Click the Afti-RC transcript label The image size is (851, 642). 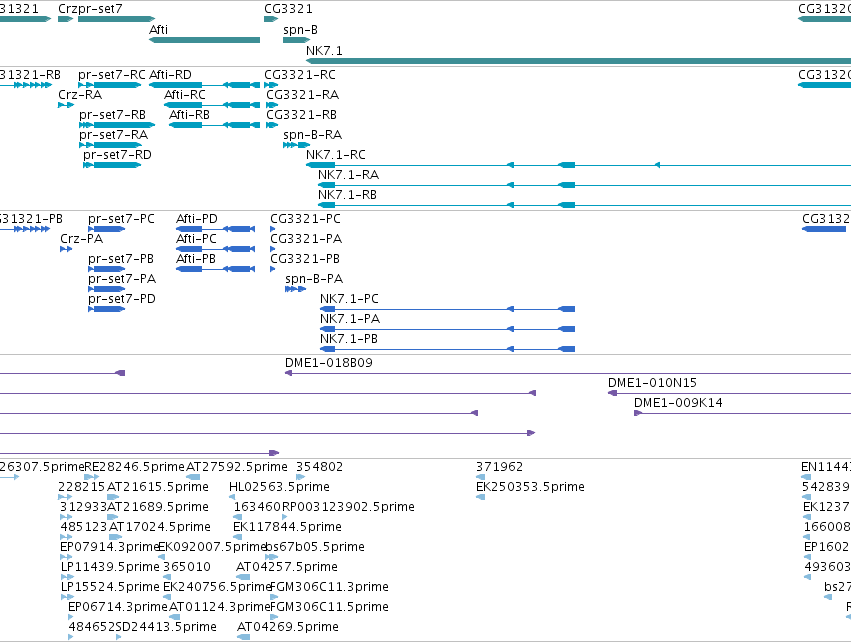185,94
